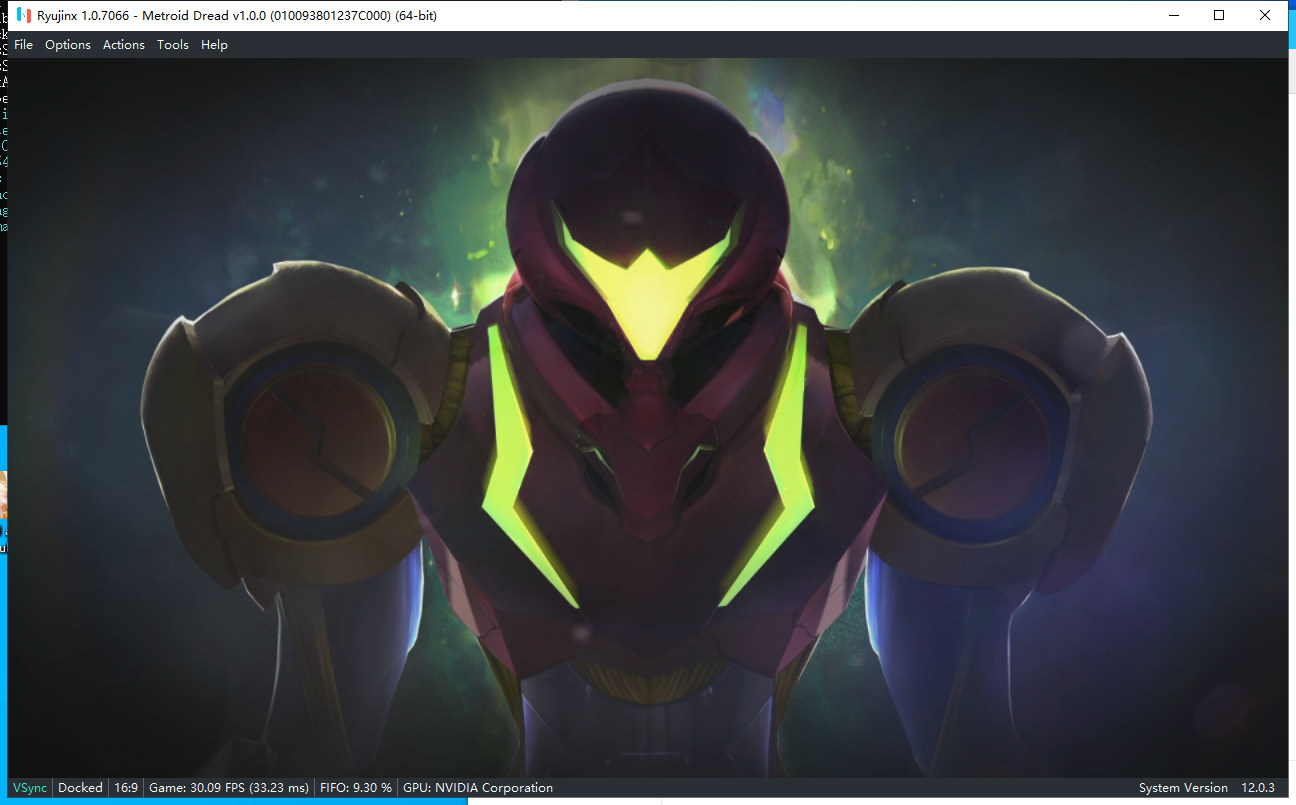Toggle VSync in the status bar
This screenshot has width=1296, height=805.
30,788
